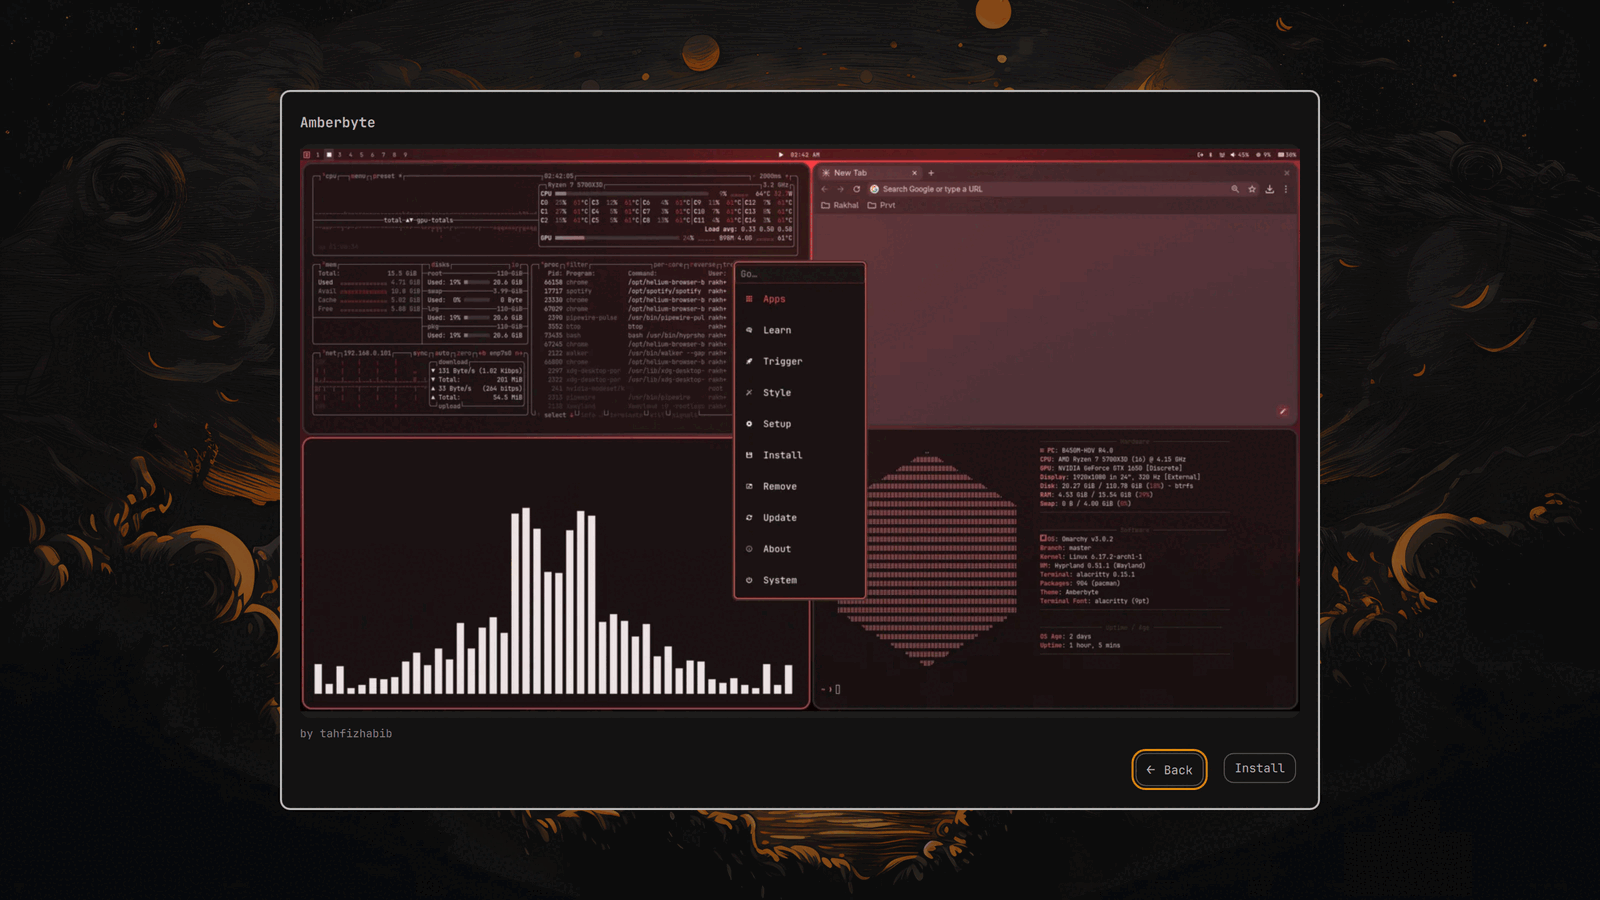Click the browser reload icon in preview
Image resolution: width=1600 pixels, height=900 pixels.
point(857,189)
